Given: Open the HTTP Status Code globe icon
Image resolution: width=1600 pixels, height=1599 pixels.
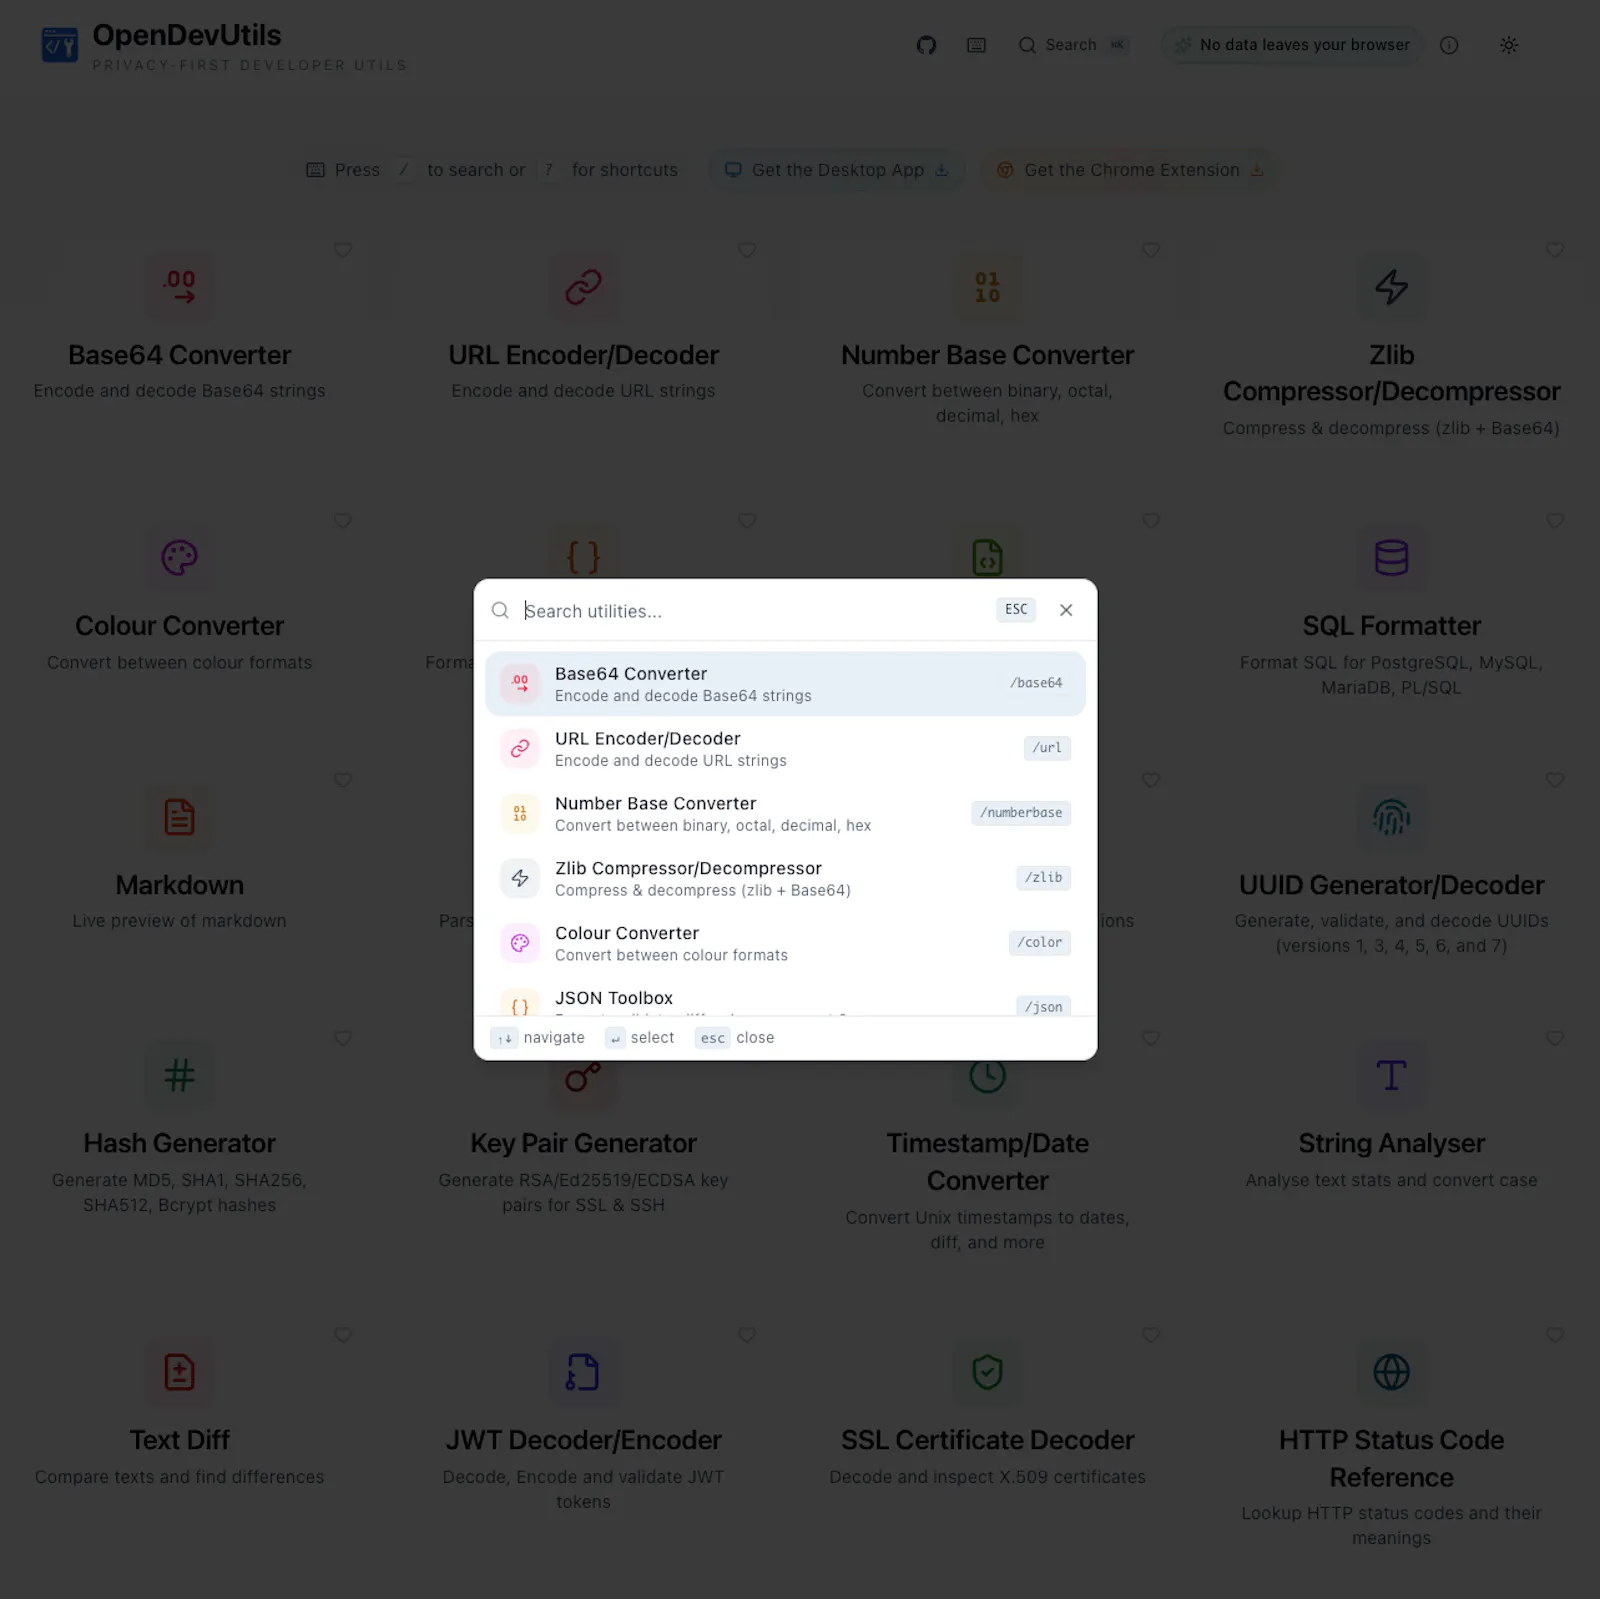Looking at the screenshot, I should click(1392, 1372).
